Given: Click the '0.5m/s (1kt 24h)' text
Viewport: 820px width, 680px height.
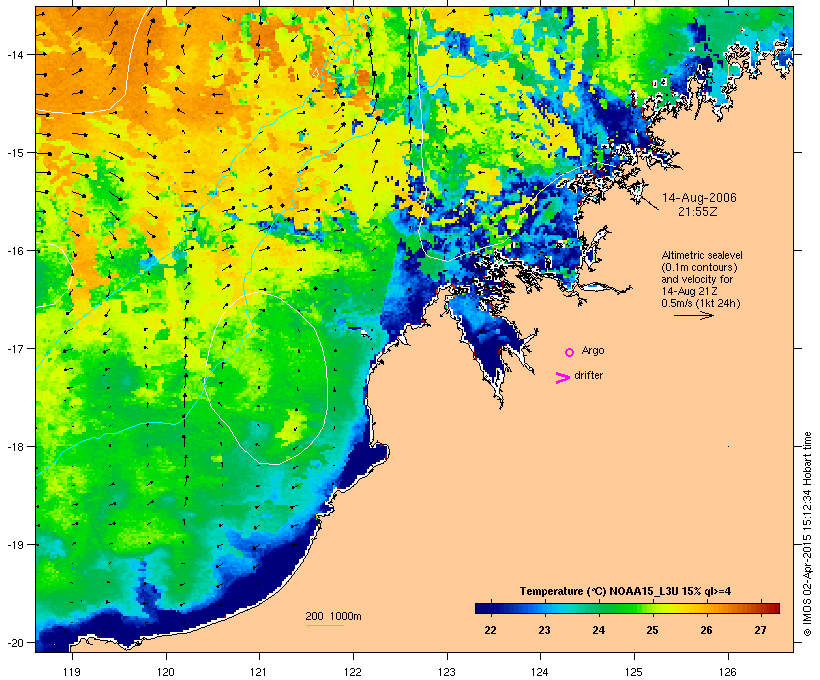Looking at the screenshot, I should [701, 303].
